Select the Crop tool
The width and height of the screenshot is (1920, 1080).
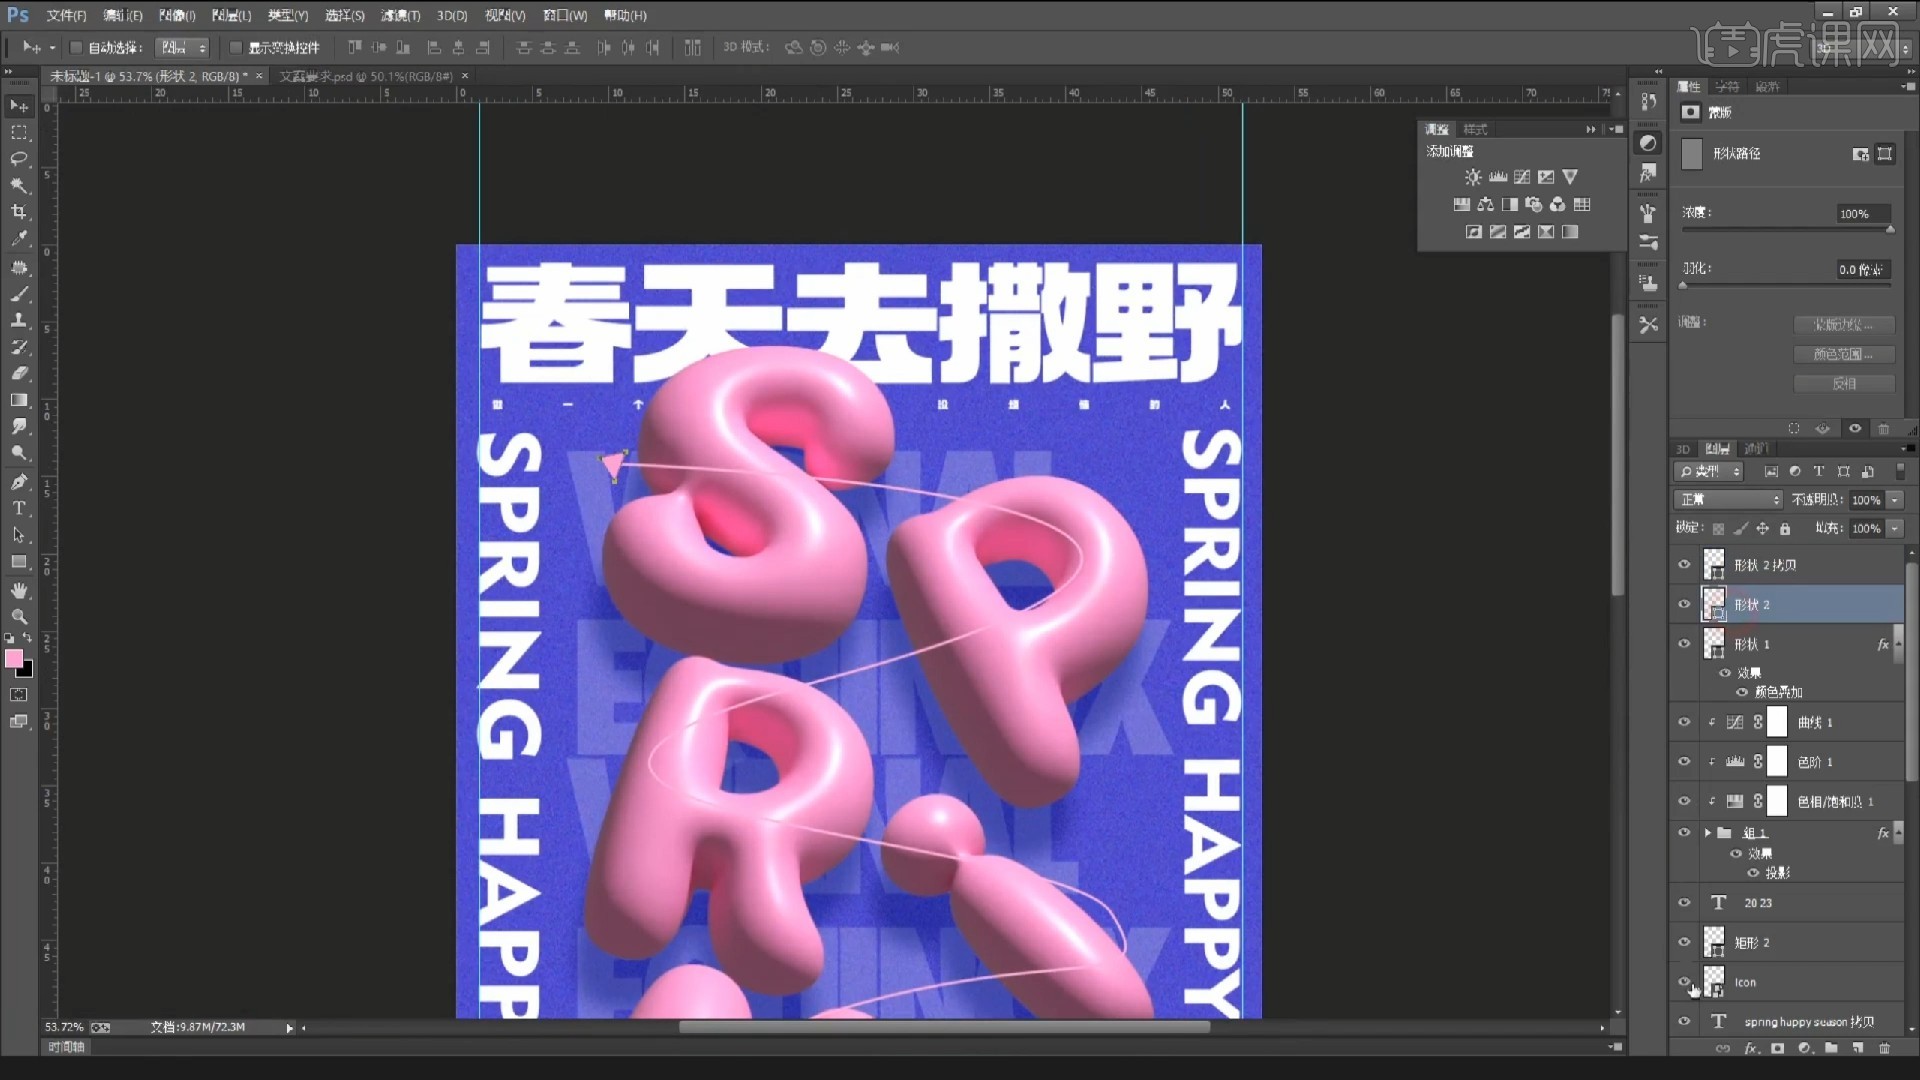tap(19, 212)
